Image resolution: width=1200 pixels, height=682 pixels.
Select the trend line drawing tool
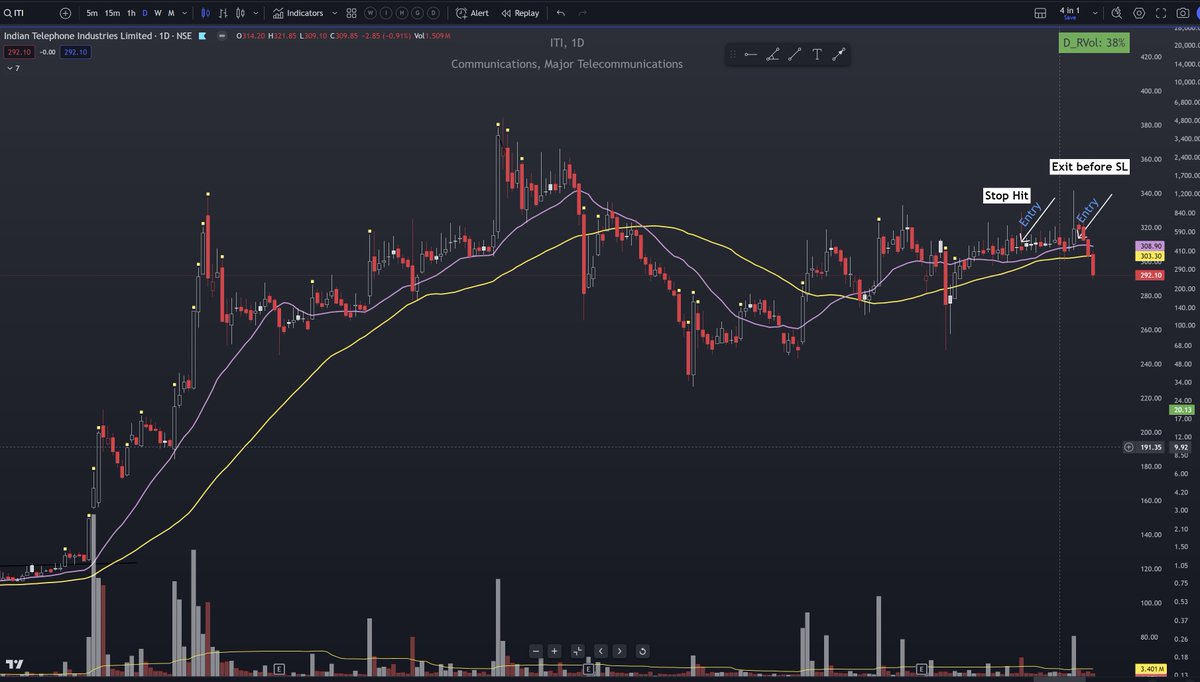pyautogui.click(x=794, y=55)
